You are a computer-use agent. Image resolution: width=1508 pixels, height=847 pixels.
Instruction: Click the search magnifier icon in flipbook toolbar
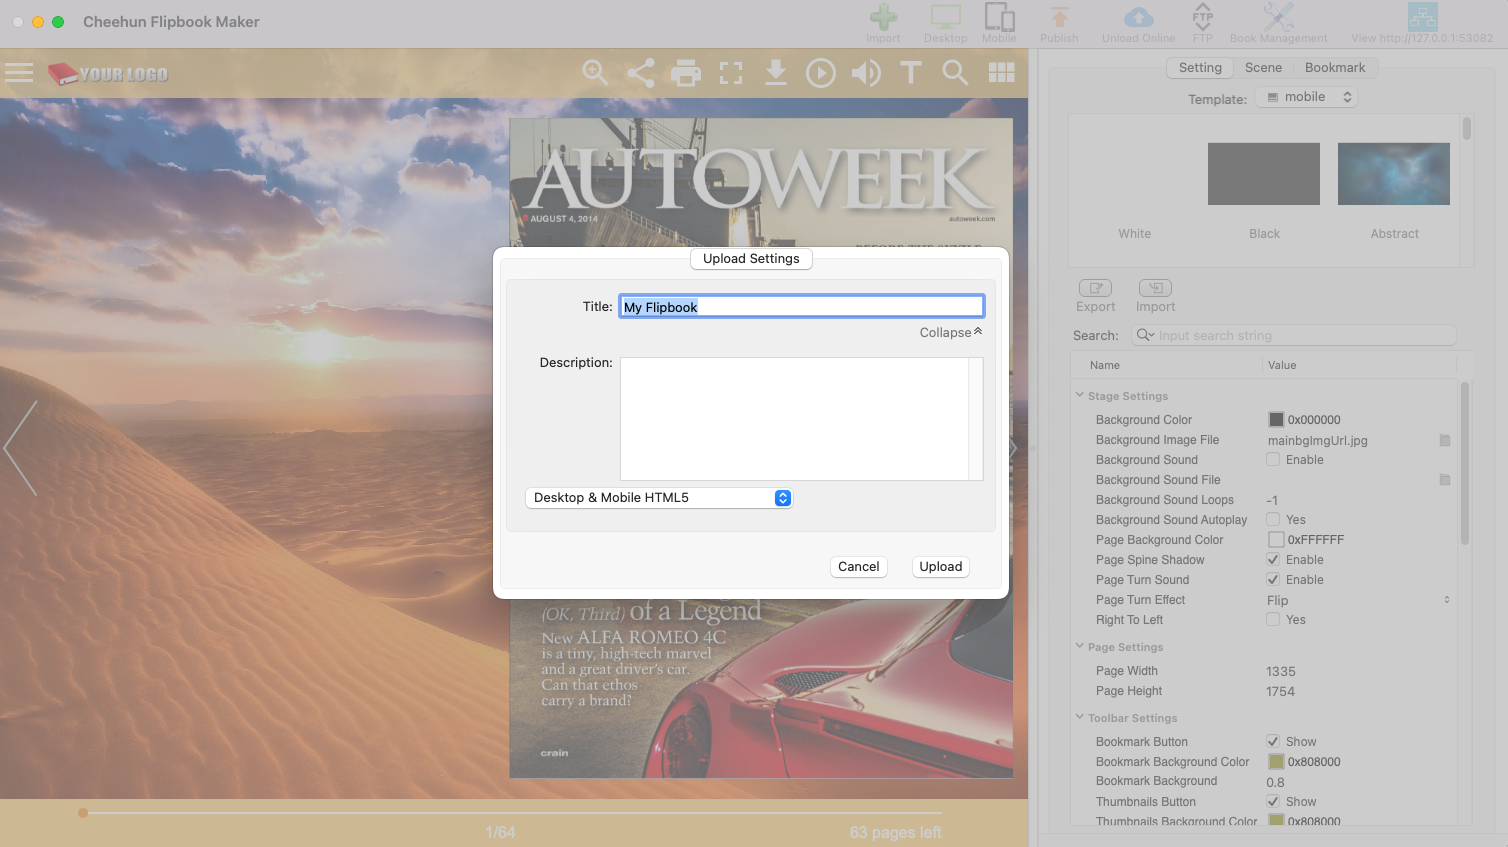pyautogui.click(x=955, y=73)
